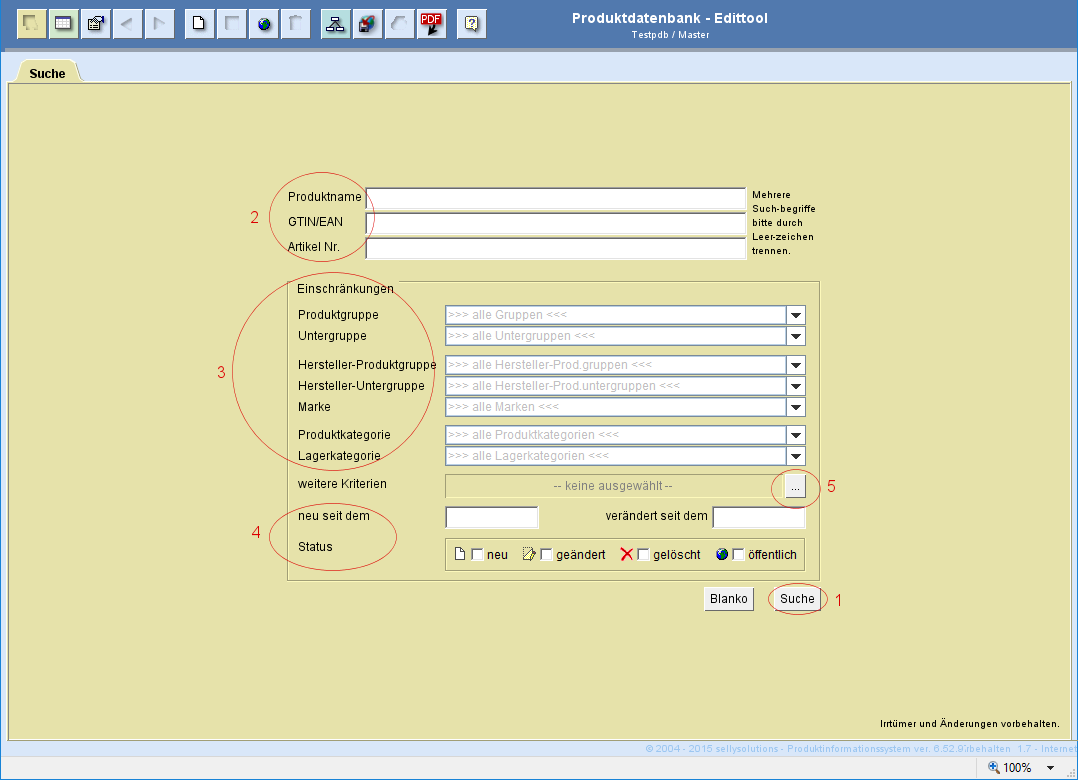Toggle the 'öffentlich' status checkbox
Screen dimensions: 1078x780
738,555
